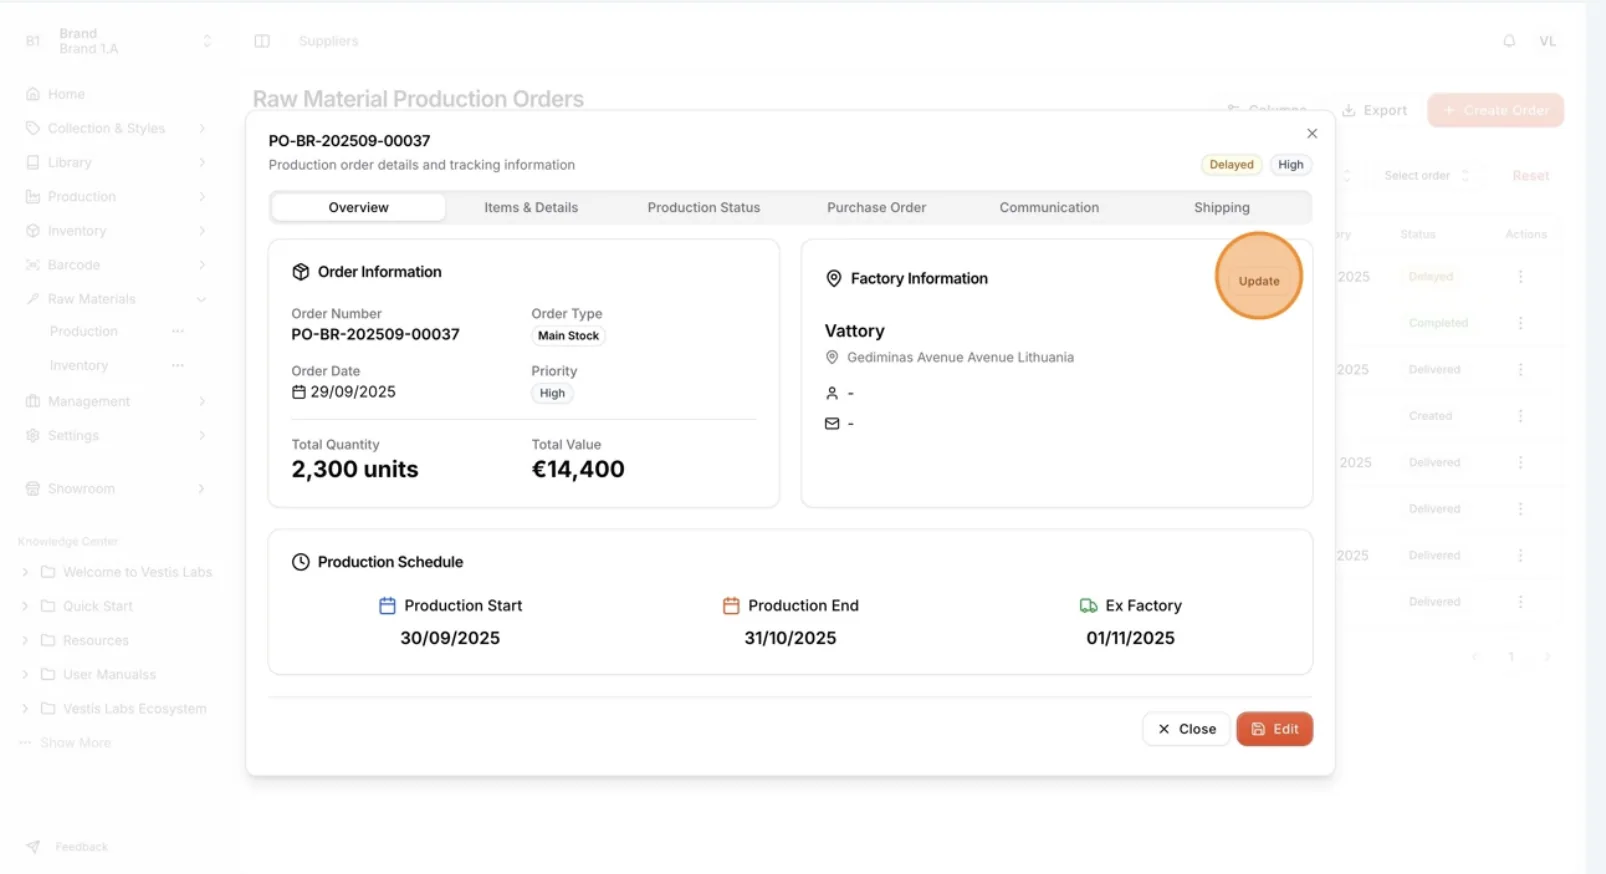Open the Purchase Order tab
Image resolution: width=1606 pixels, height=874 pixels.
point(876,207)
